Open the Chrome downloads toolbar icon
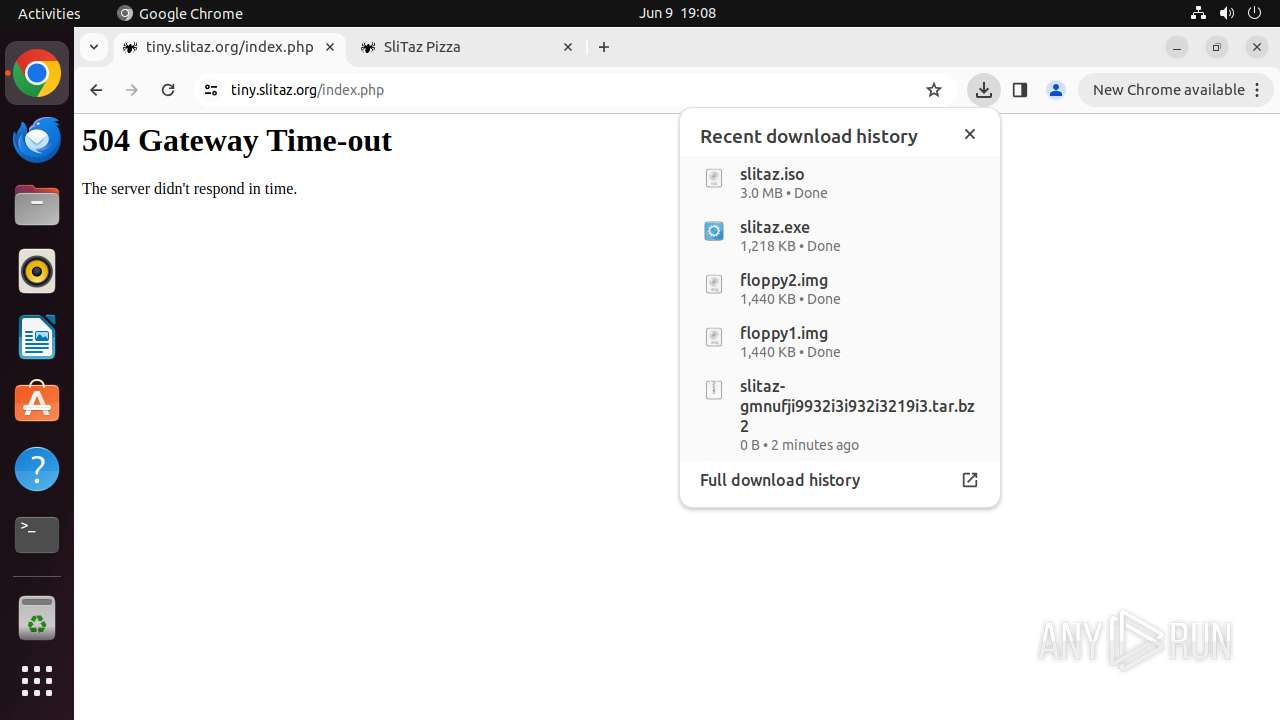The width and height of the screenshot is (1280, 720). click(984, 90)
